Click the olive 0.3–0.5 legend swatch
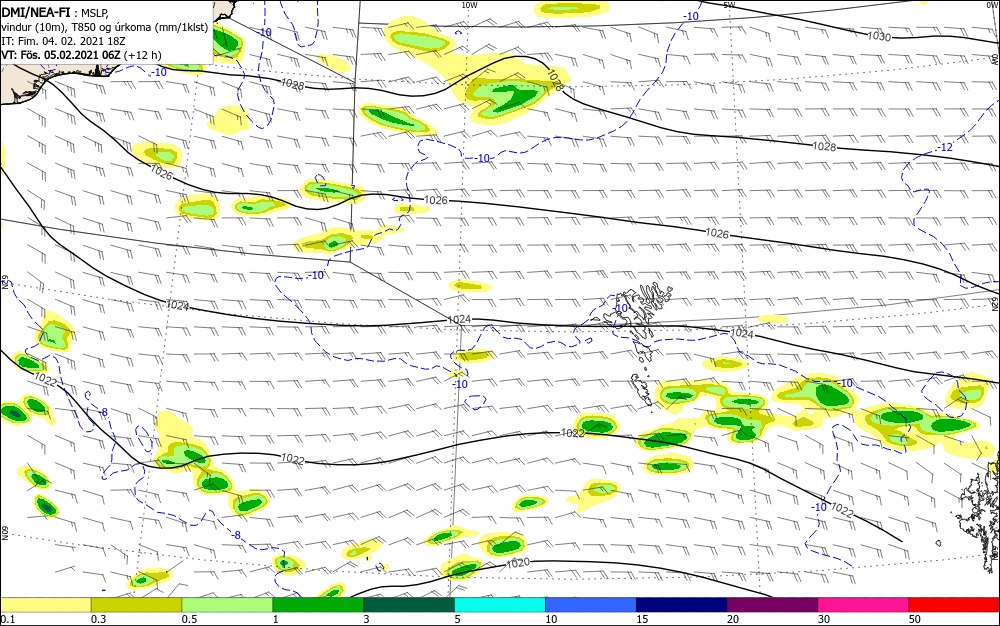 click(136, 604)
